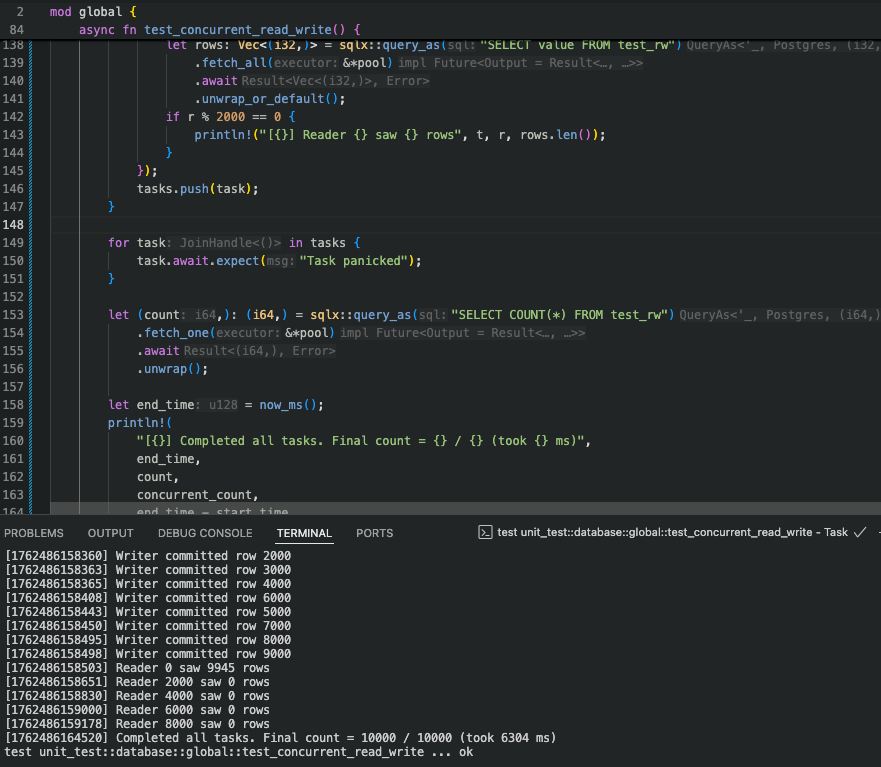The height and width of the screenshot is (767, 881).
Task: Open the OUTPUT panel tab
Action: coord(111,533)
